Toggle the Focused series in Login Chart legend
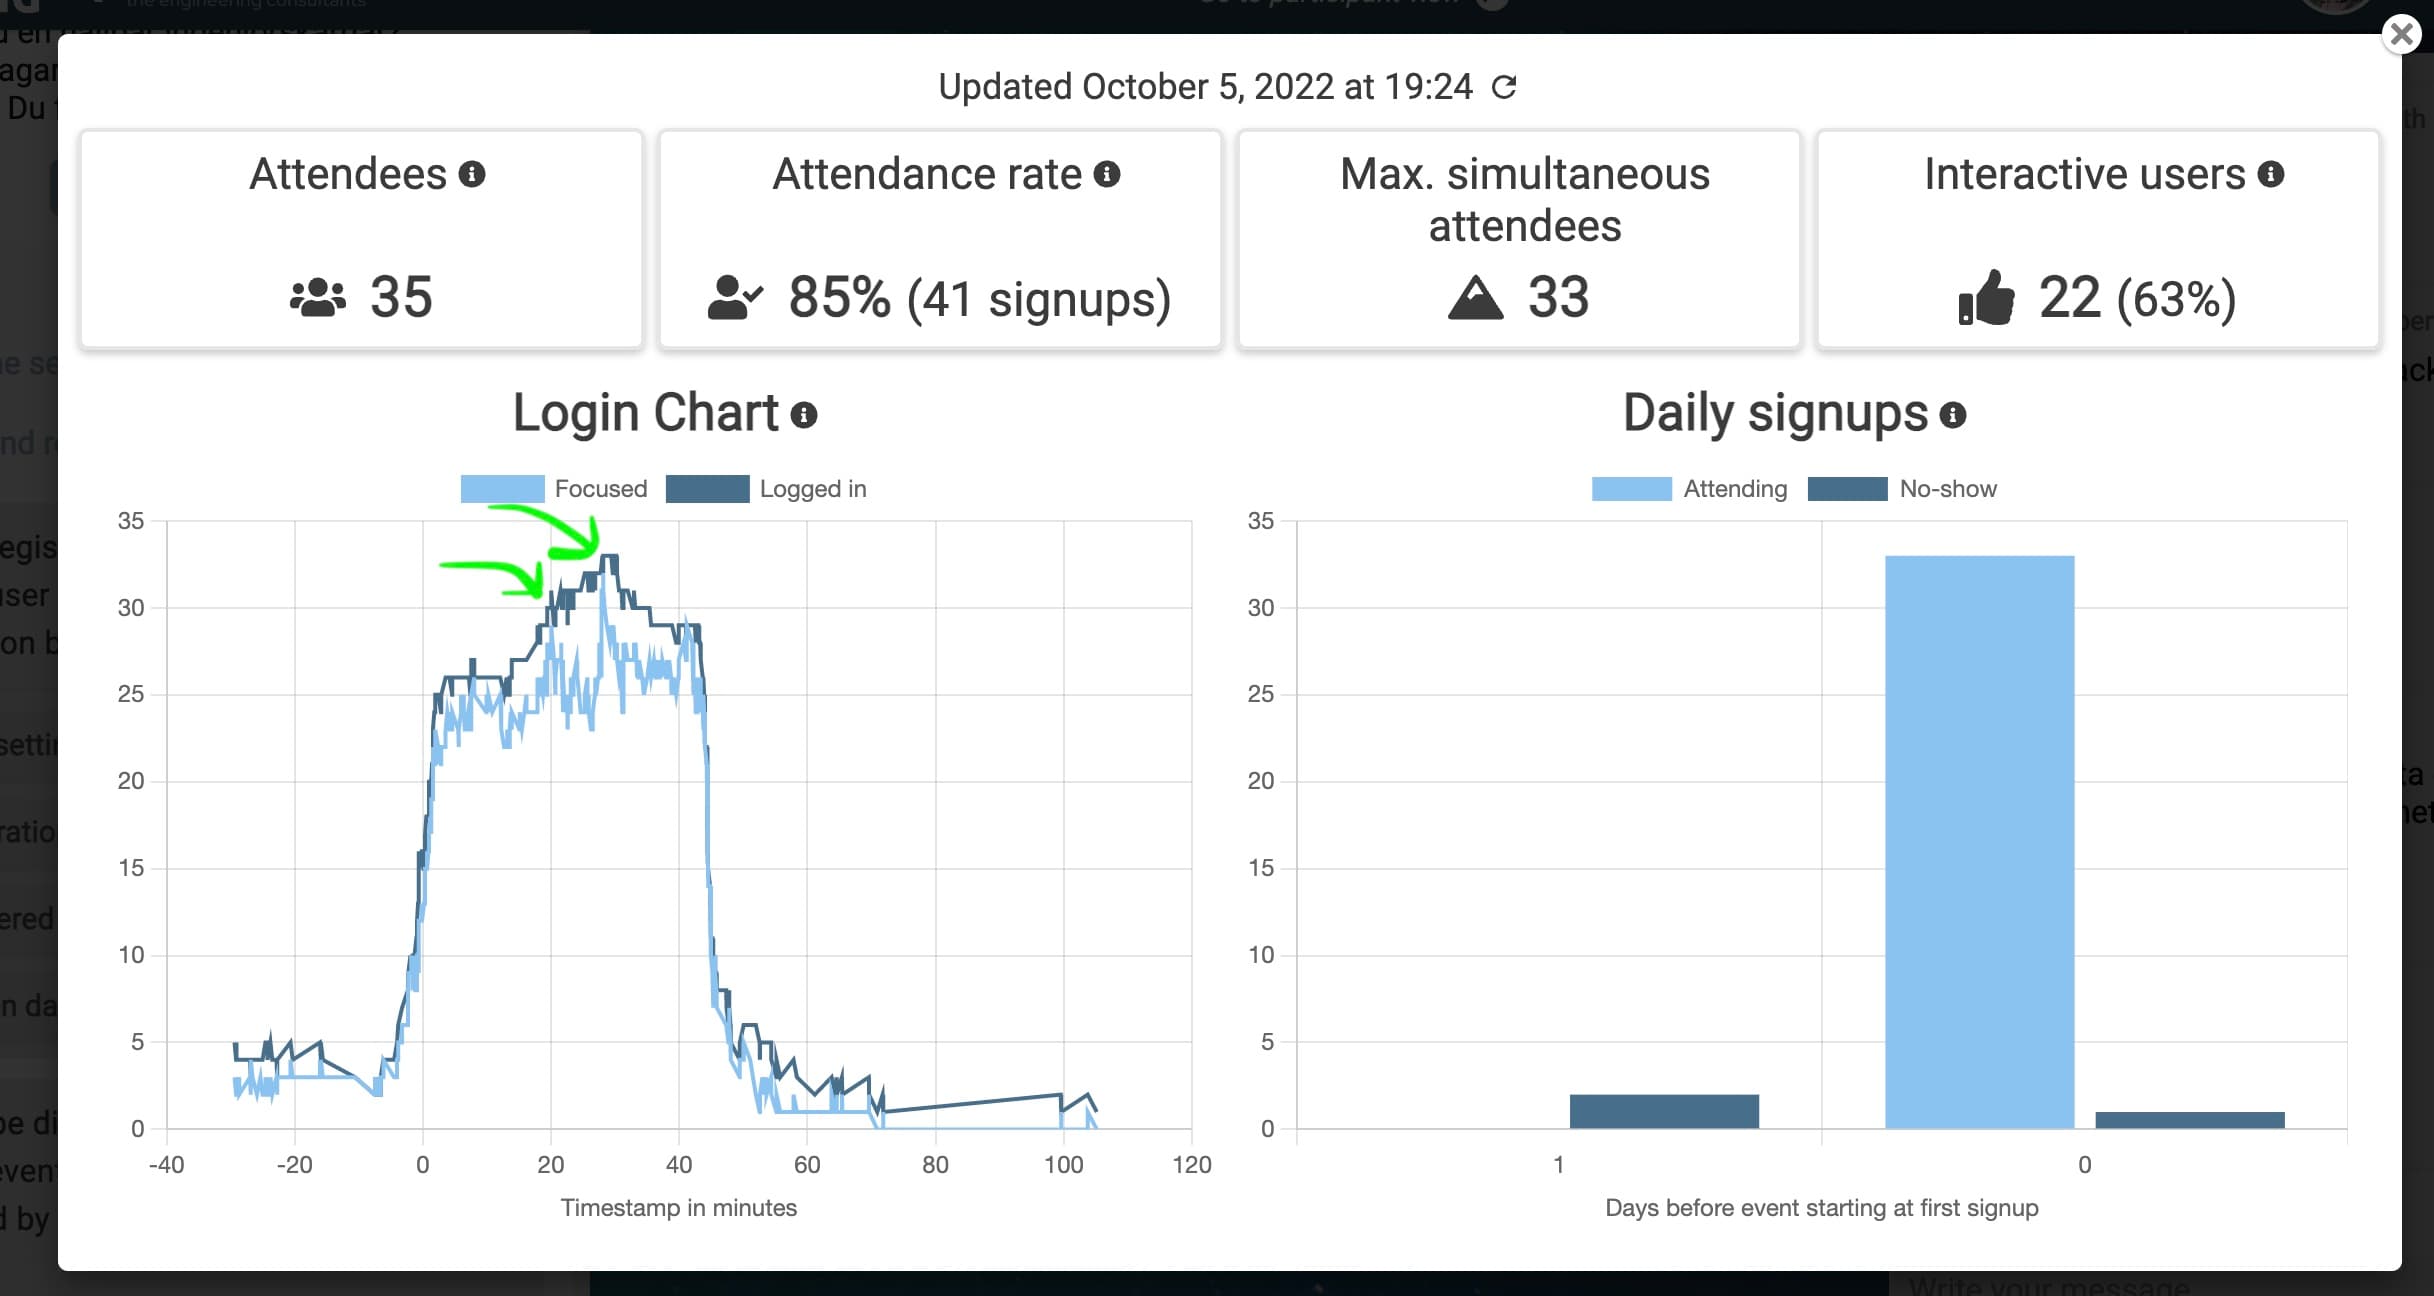Image resolution: width=2434 pixels, height=1296 pixels. click(553, 489)
